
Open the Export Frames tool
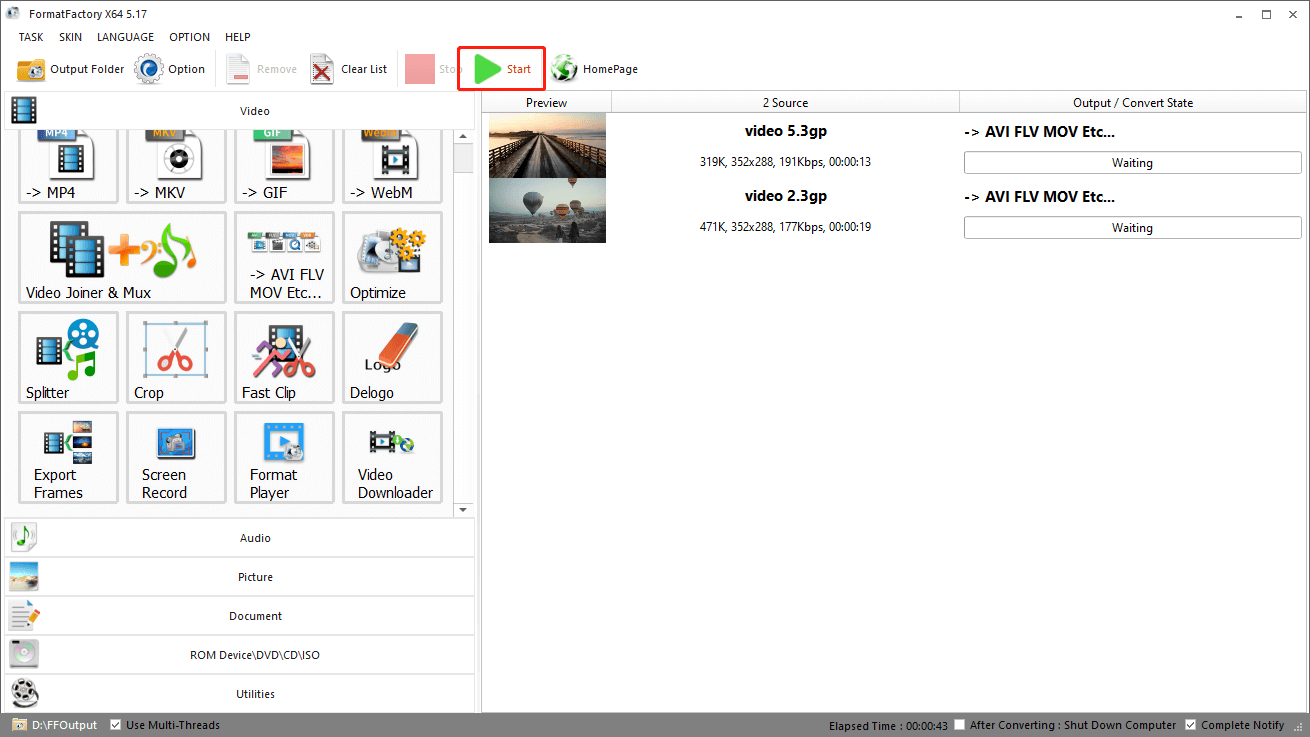tap(68, 458)
